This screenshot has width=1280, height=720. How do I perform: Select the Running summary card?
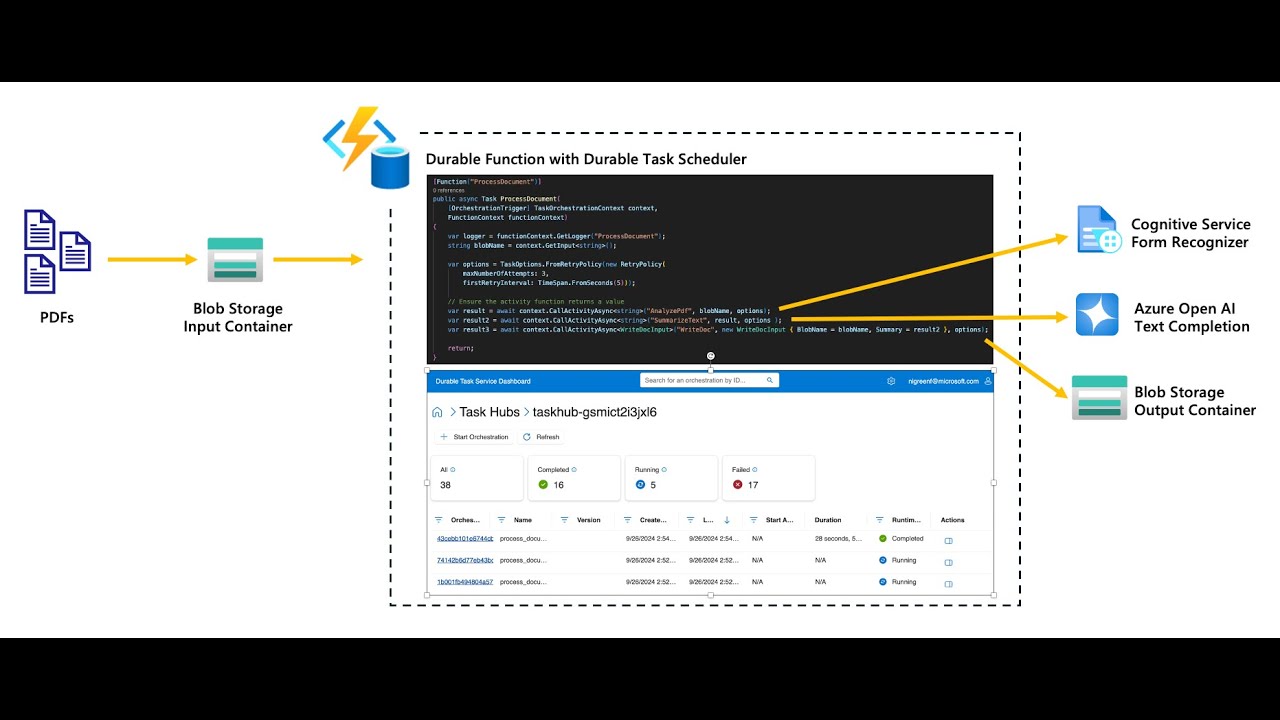point(671,478)
